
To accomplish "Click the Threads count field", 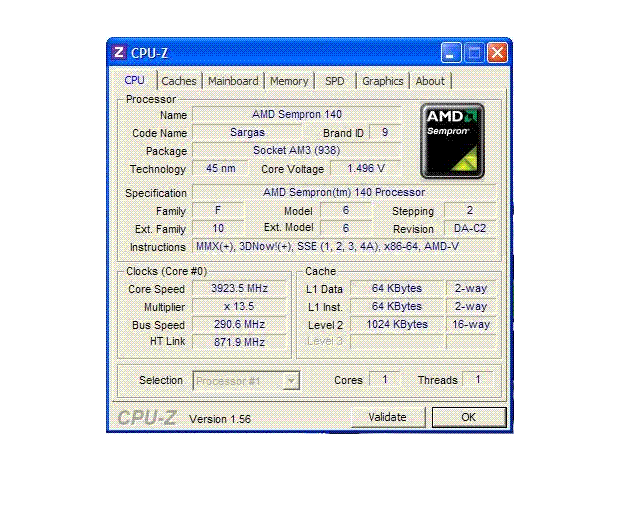I will click(x=478, y=379).
